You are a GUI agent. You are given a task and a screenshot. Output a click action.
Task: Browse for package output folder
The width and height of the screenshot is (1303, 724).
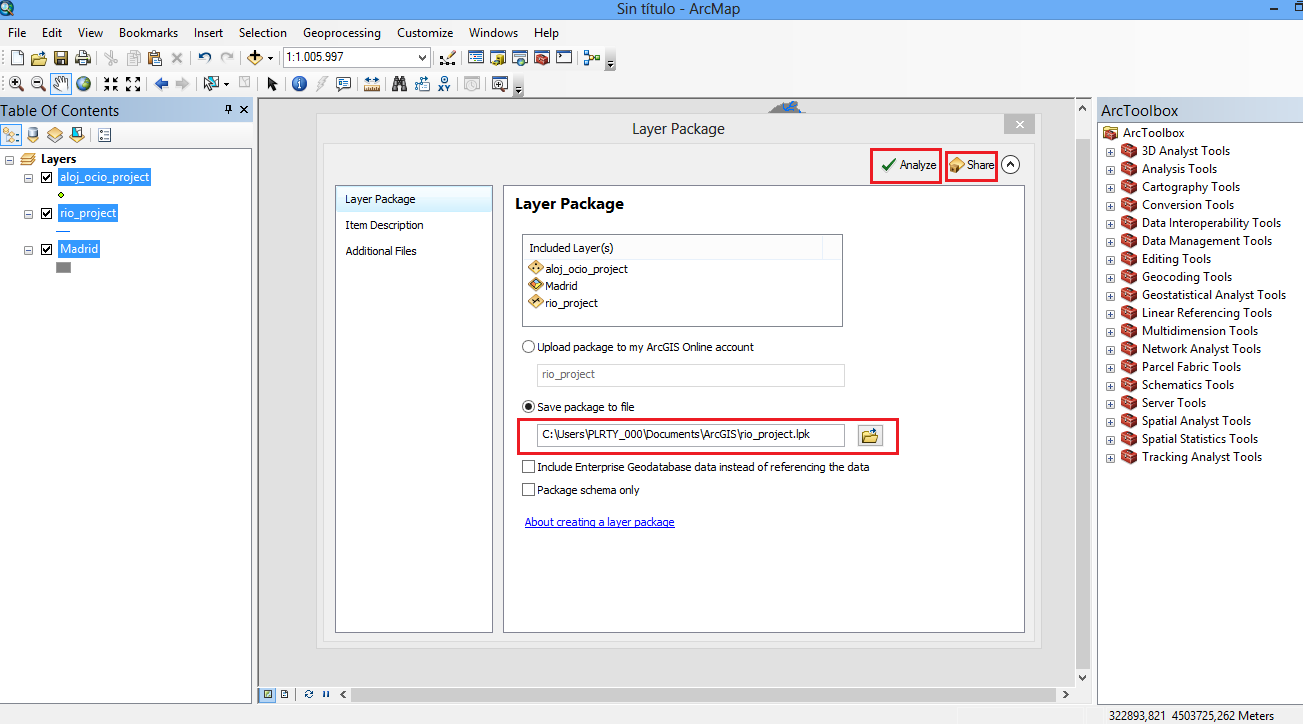870,435
